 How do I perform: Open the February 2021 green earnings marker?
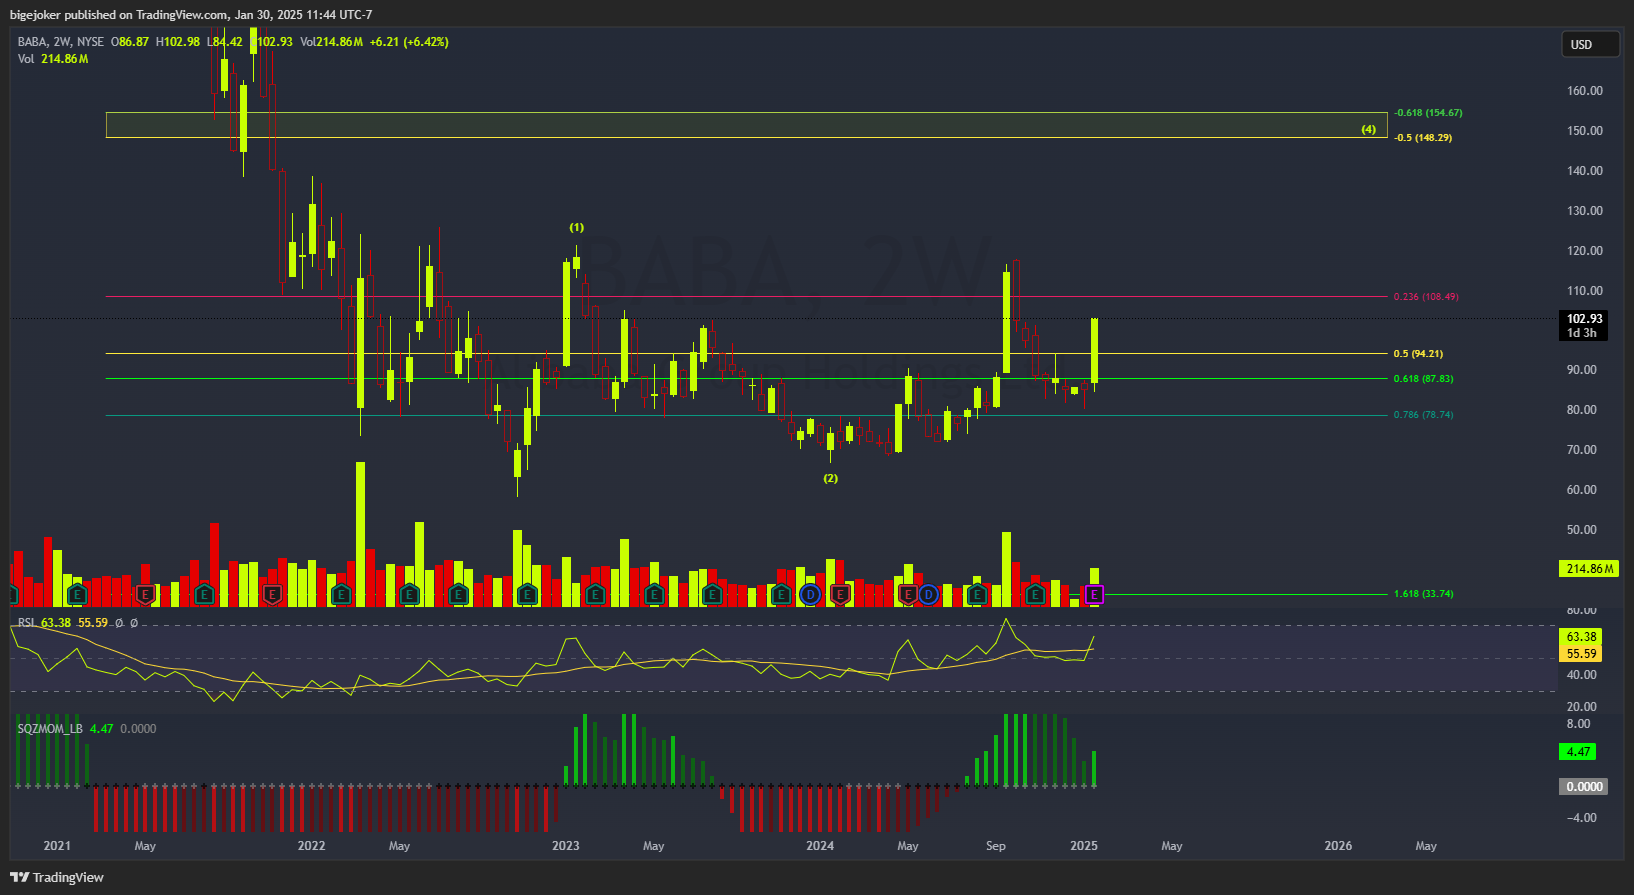tap(77, 595)
